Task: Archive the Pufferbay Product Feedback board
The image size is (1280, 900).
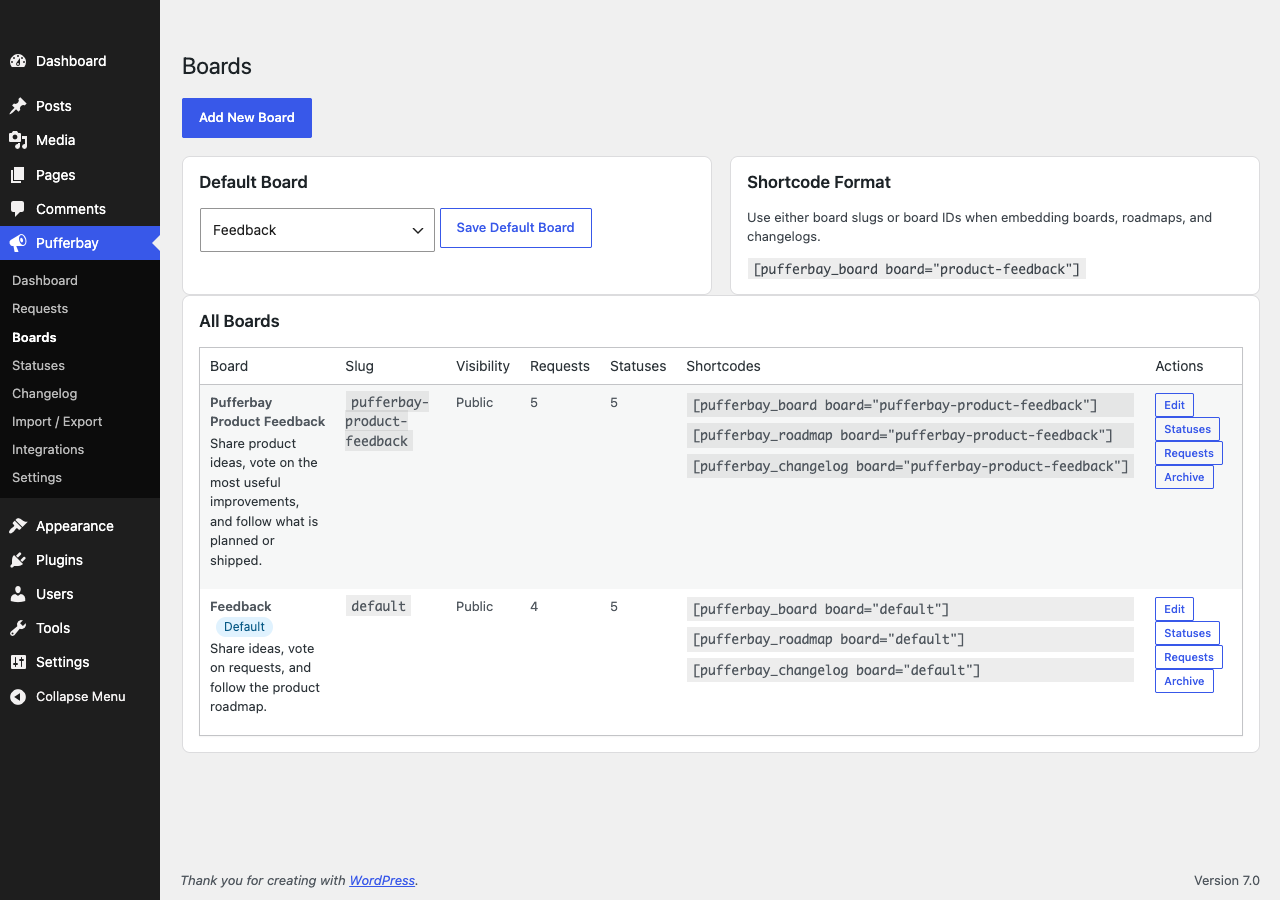Action: coord(1184,477)
